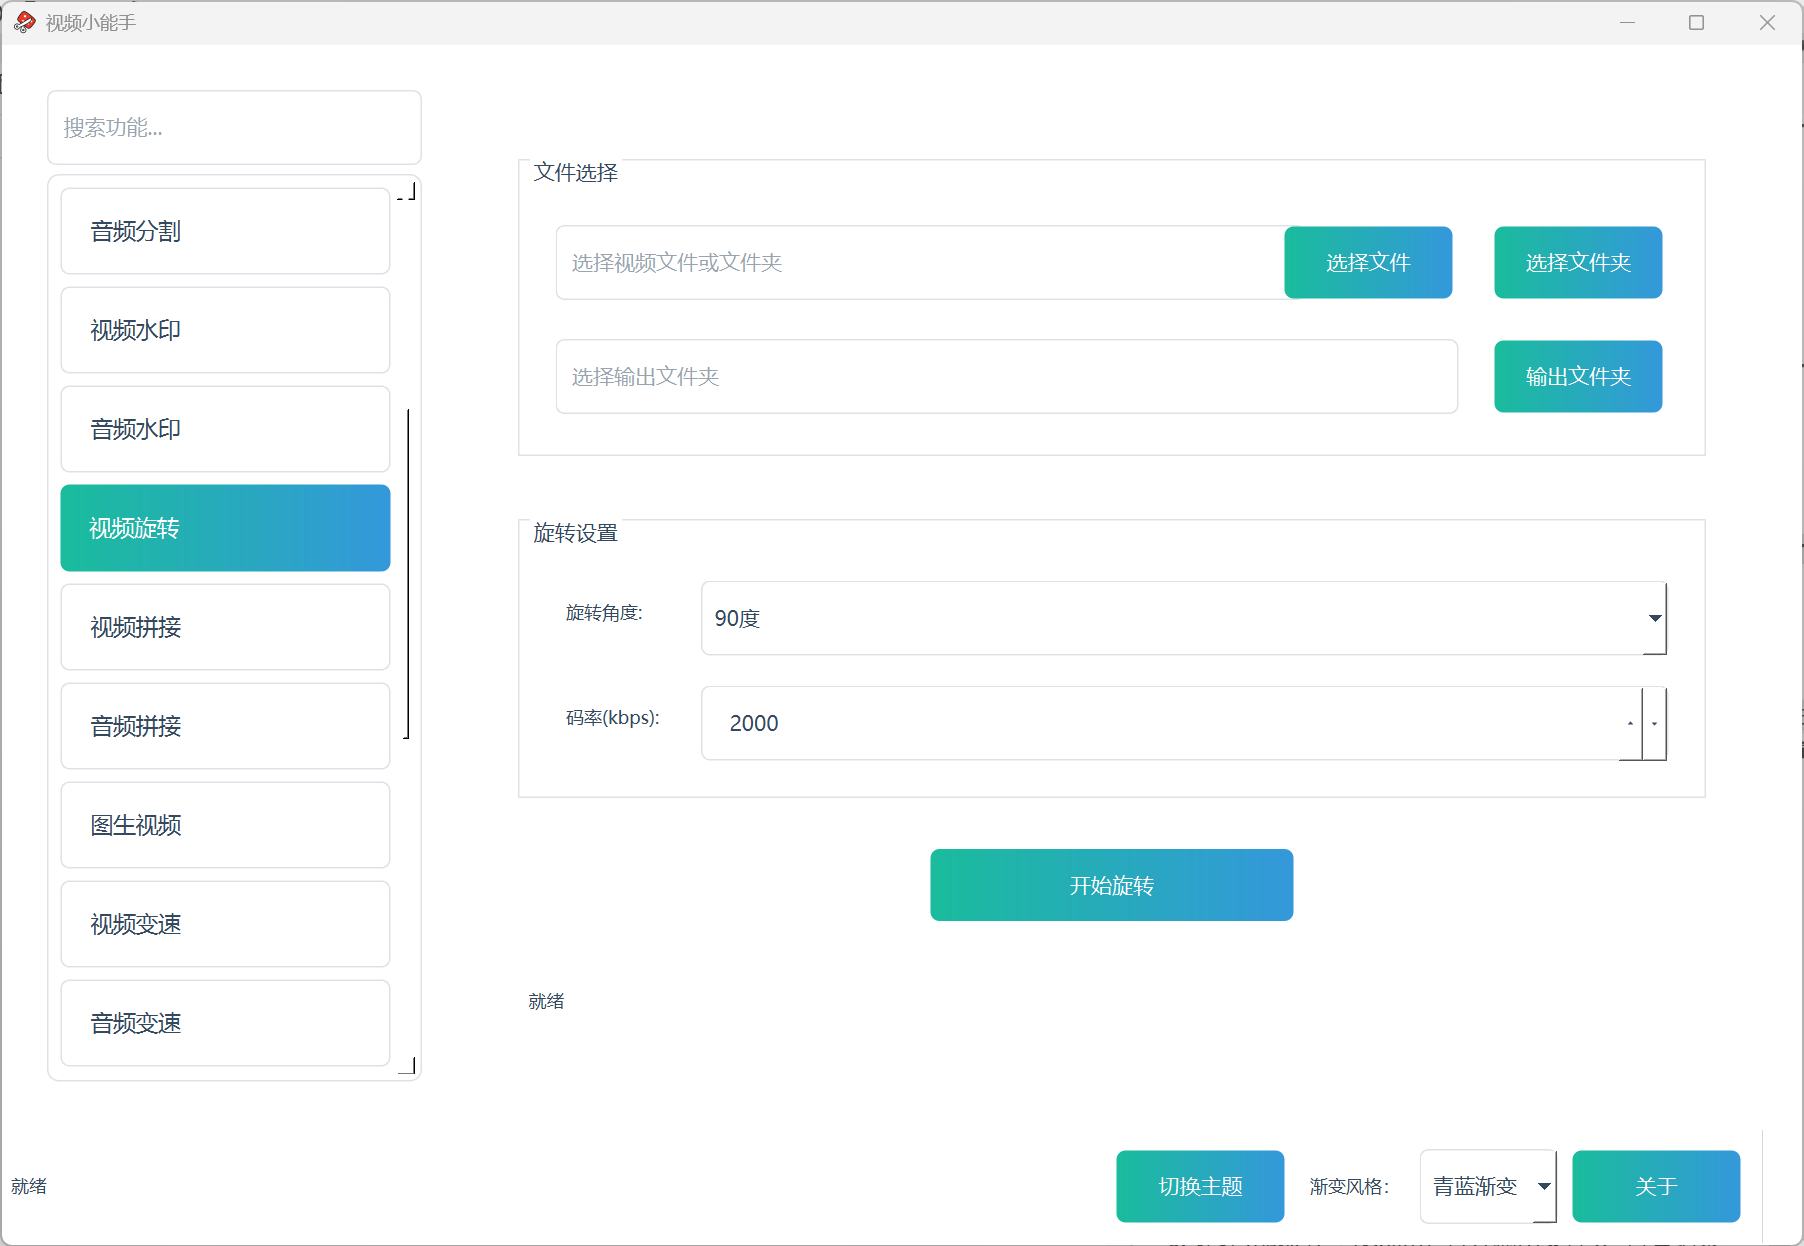Open the 关于 about dialog

(1655, 1186)
